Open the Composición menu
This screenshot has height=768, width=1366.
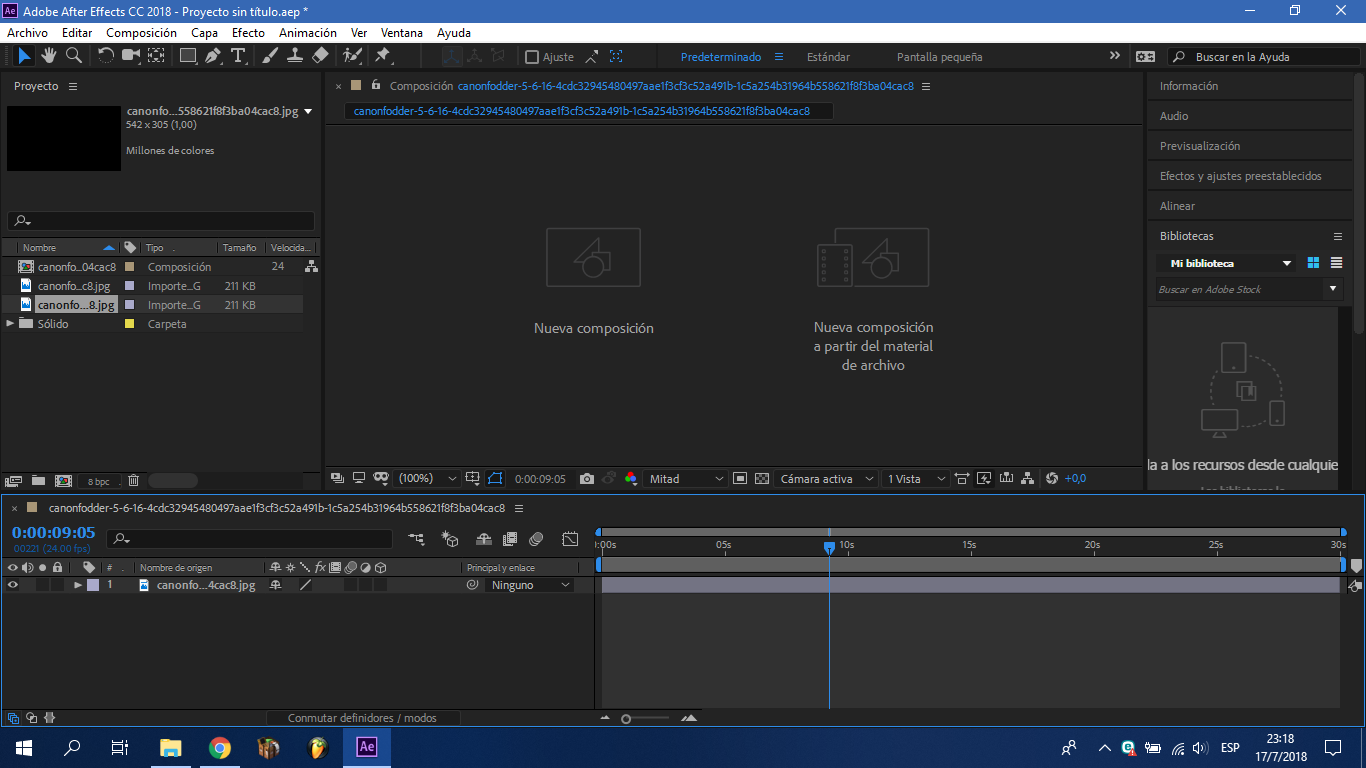[141, 33]
